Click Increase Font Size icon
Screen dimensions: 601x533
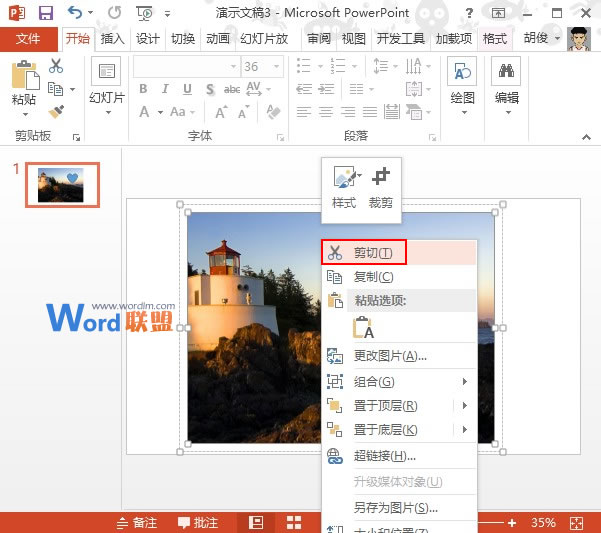(221, 112)
